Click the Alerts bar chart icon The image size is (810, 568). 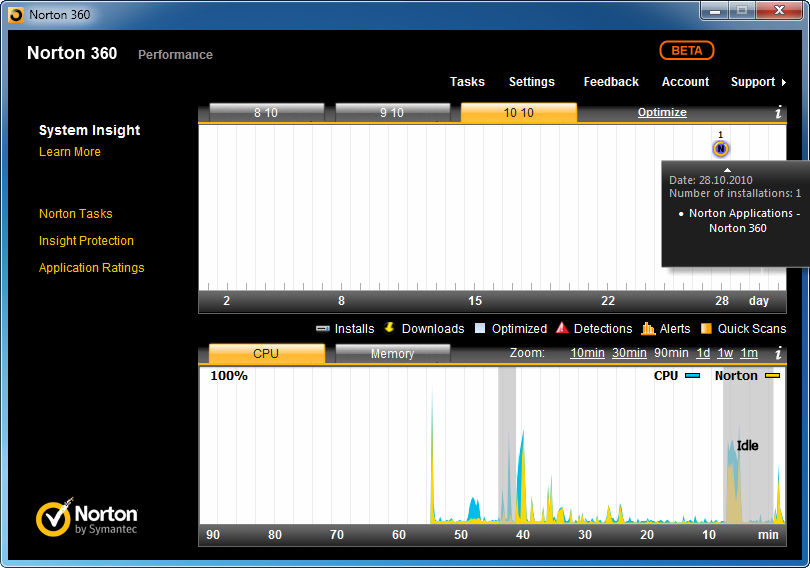[648, 328]
